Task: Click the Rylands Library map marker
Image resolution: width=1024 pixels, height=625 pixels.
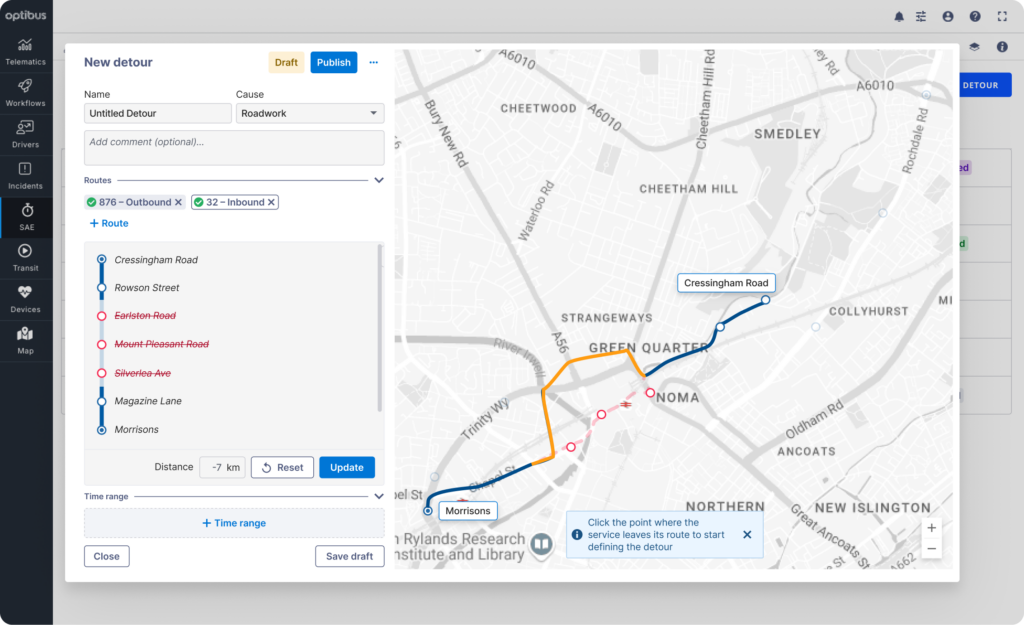Action: 541,543
